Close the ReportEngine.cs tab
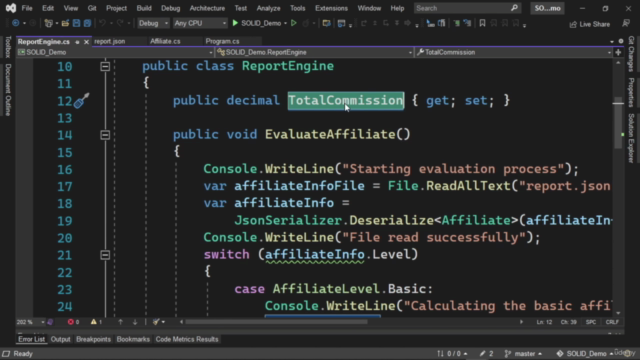The image size is (640, 360). coord(86,42)
